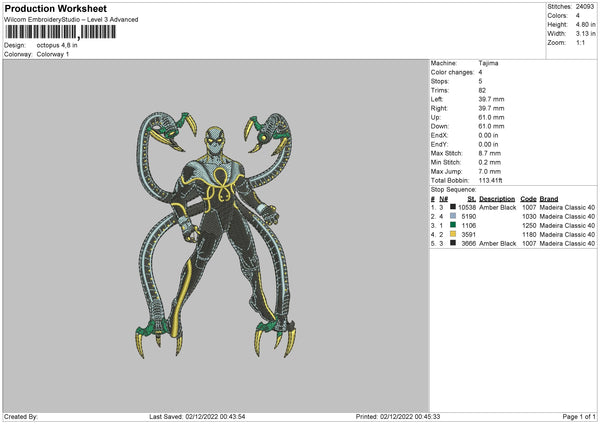Select stitch count 3591 in row 4

pos(469,235)
